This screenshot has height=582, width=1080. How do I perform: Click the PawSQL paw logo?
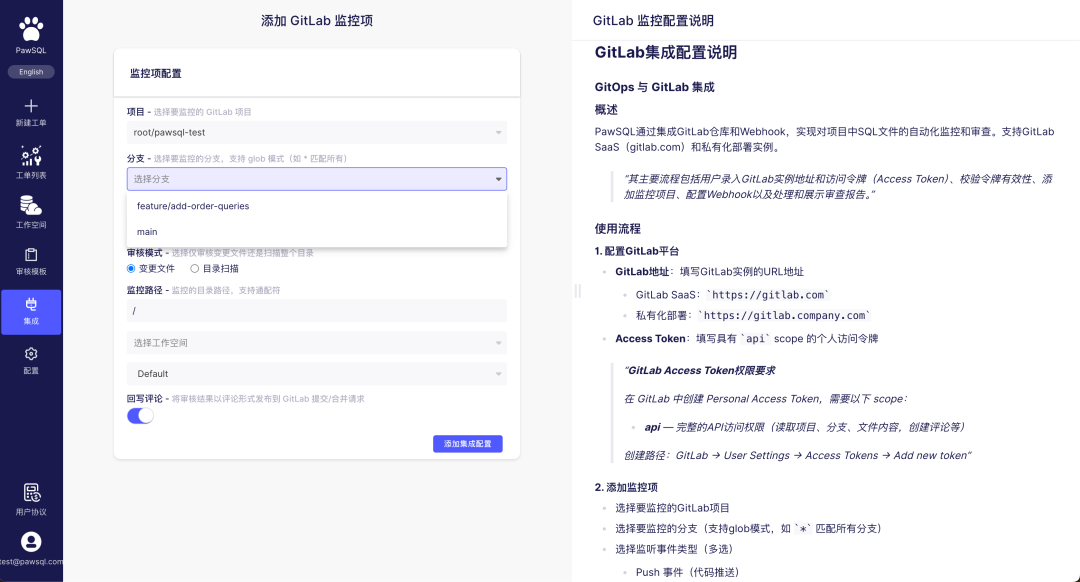click(x=31, y=30)
